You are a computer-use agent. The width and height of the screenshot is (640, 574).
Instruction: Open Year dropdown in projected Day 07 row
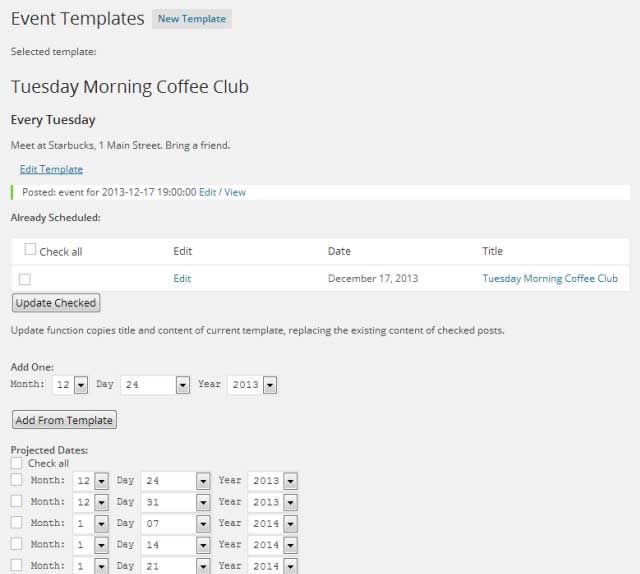pos(273,523)
